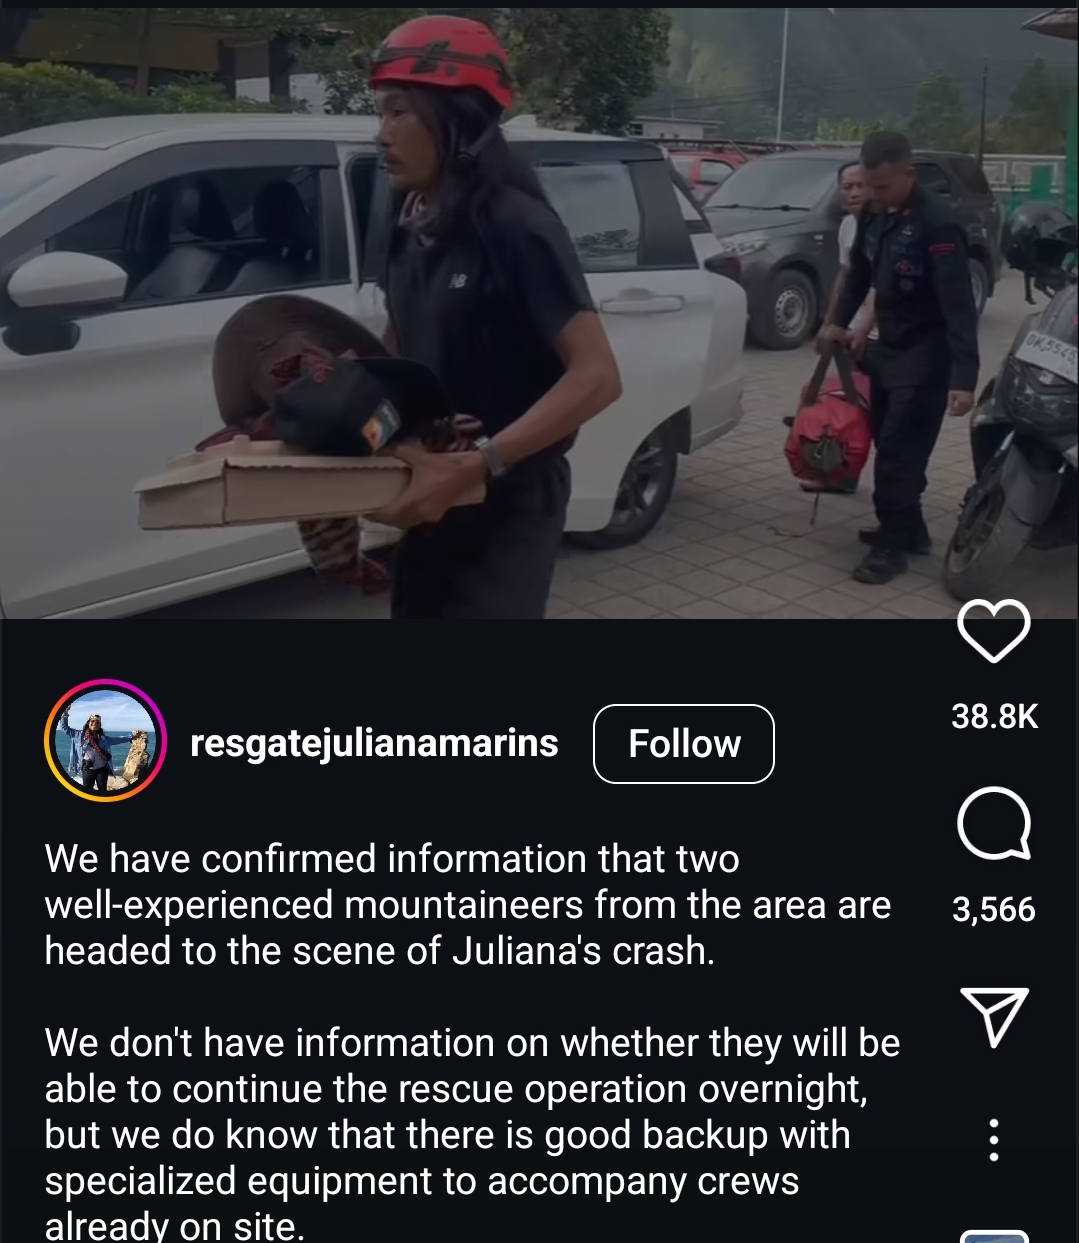
Task: Share the reel using the paper plane icon
Action: click(x=994, y=1017)
